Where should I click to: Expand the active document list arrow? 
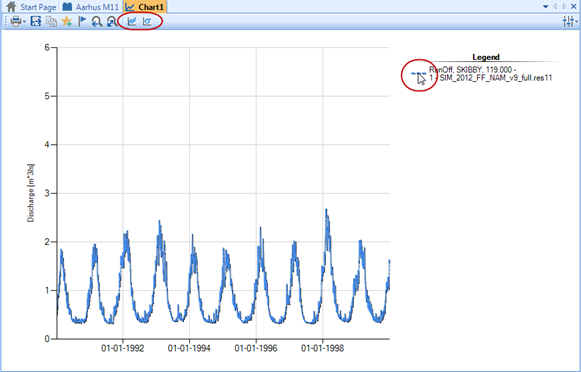point(546,6)
